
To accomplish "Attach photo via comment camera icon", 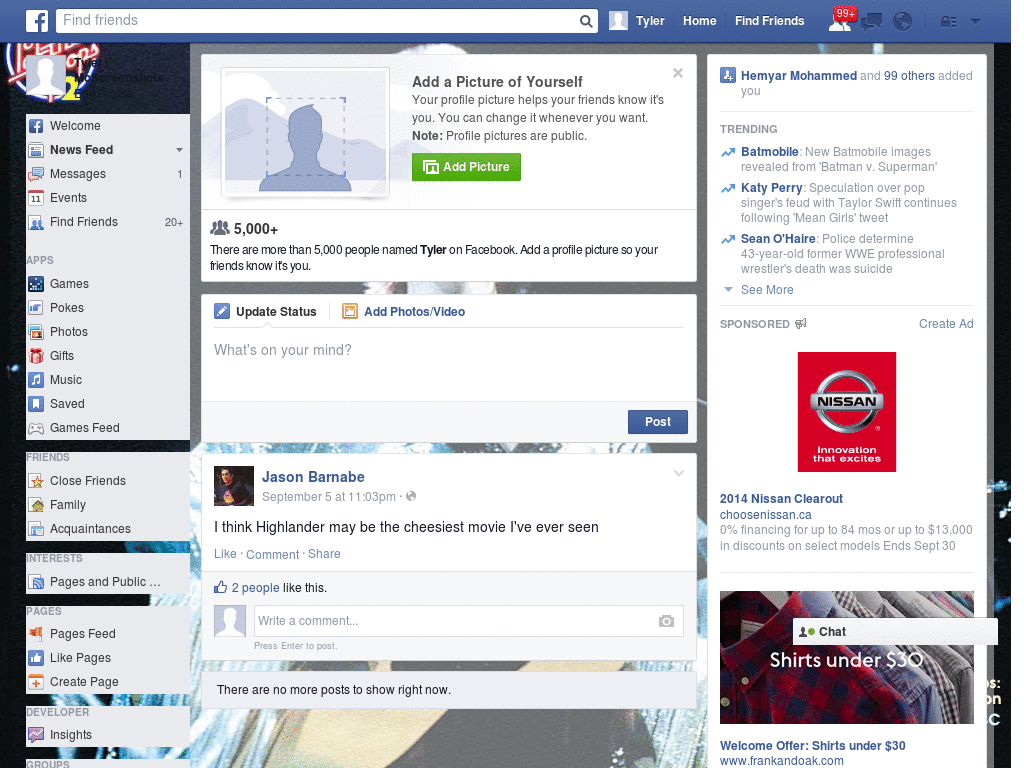I will pyautogui.click(x=666, y=621).
